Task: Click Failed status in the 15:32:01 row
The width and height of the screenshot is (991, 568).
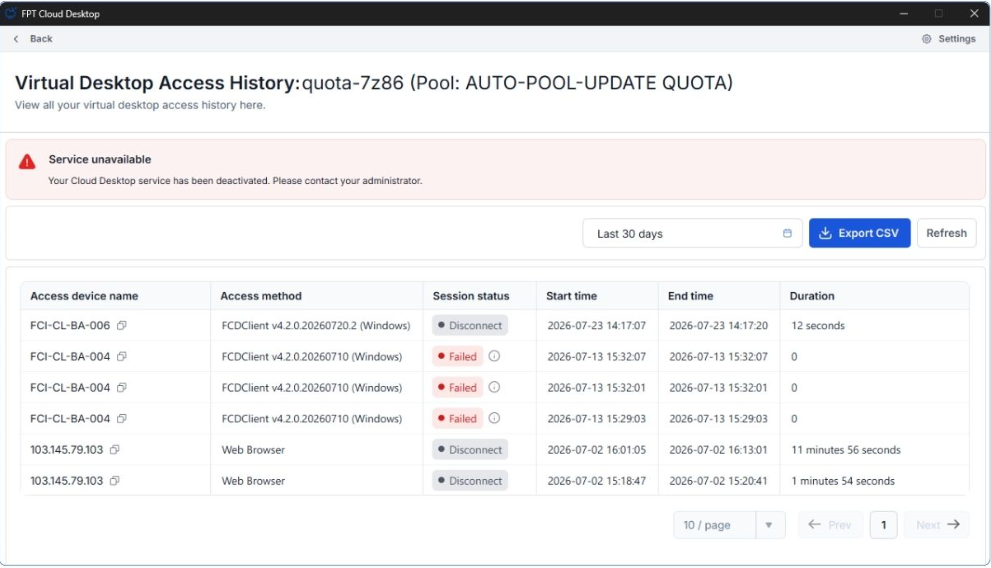Action: coord(458,387)
